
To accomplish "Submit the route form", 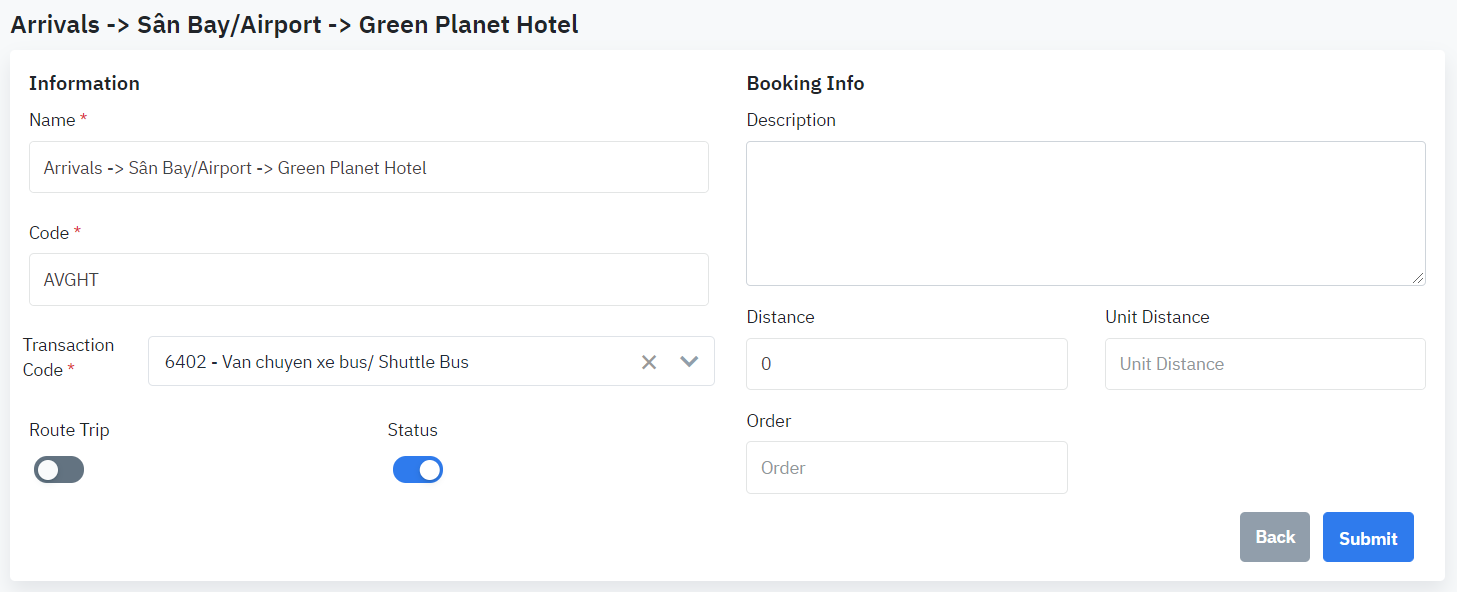I will (x=1367, y=538).
